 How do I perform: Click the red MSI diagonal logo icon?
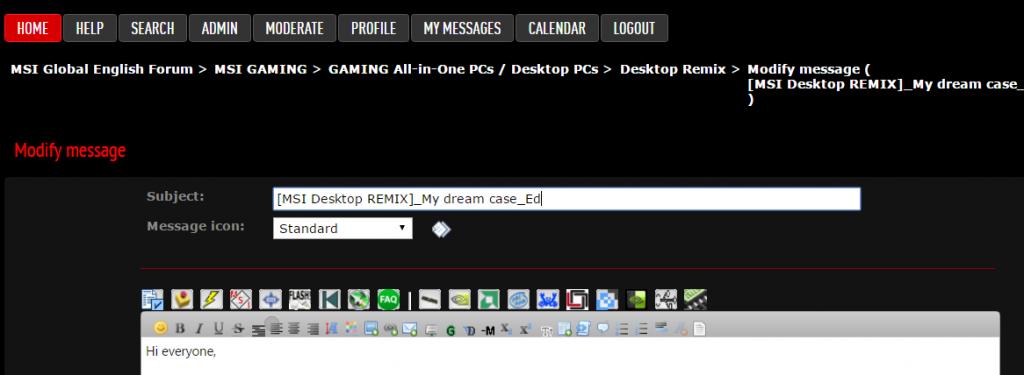pos(240,299)
